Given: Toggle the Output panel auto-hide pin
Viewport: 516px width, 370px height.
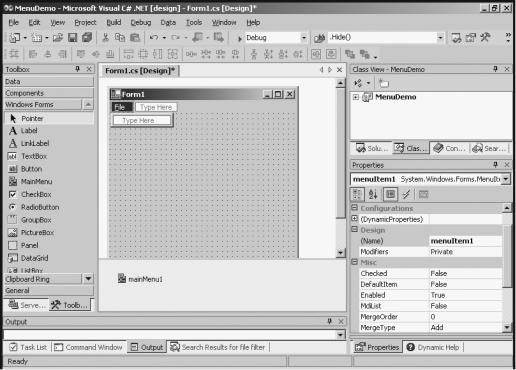Looking at the screenshot, I should coord(329,321).
